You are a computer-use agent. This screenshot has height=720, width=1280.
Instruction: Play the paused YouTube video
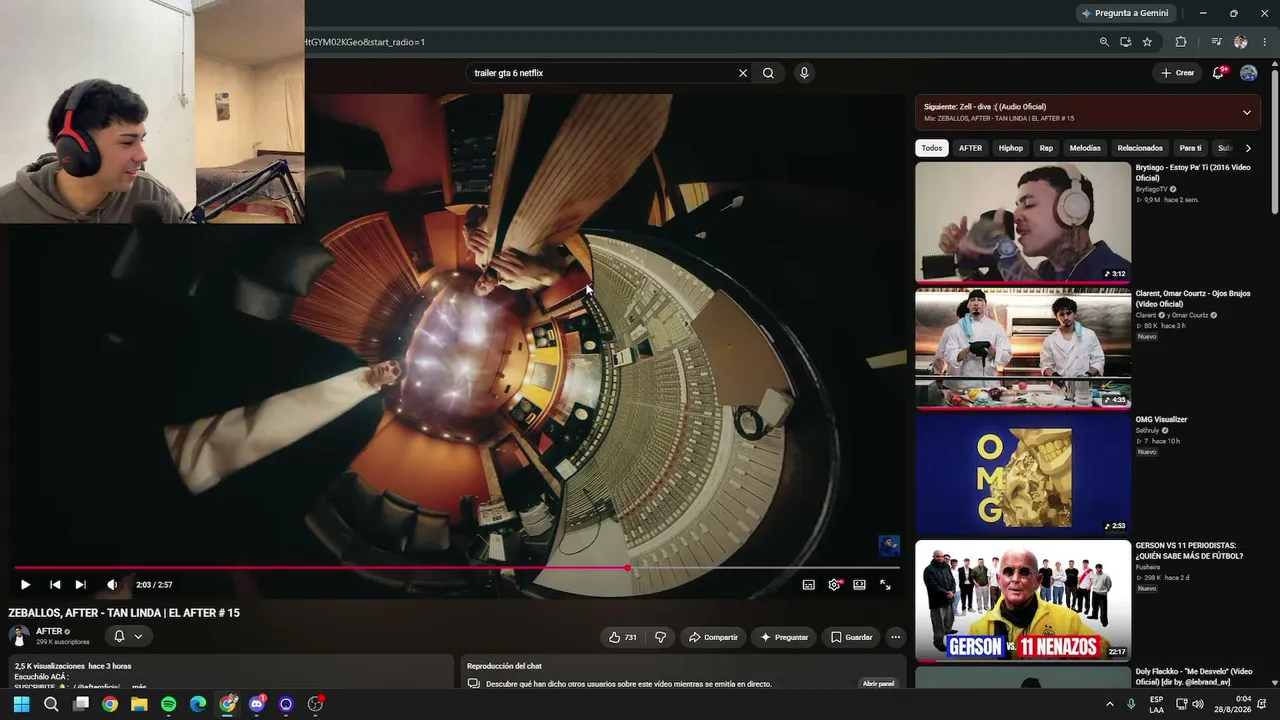(25, 585)
